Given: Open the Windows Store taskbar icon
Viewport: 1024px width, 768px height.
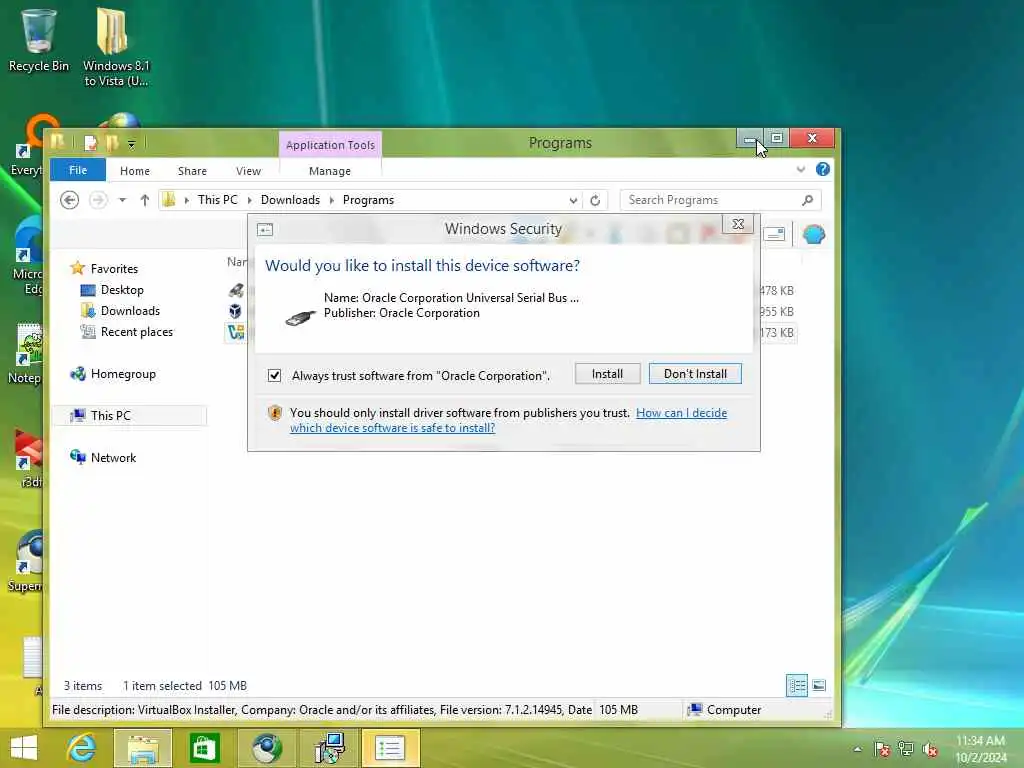Looking at the screenshot, I should pos(204,748).
